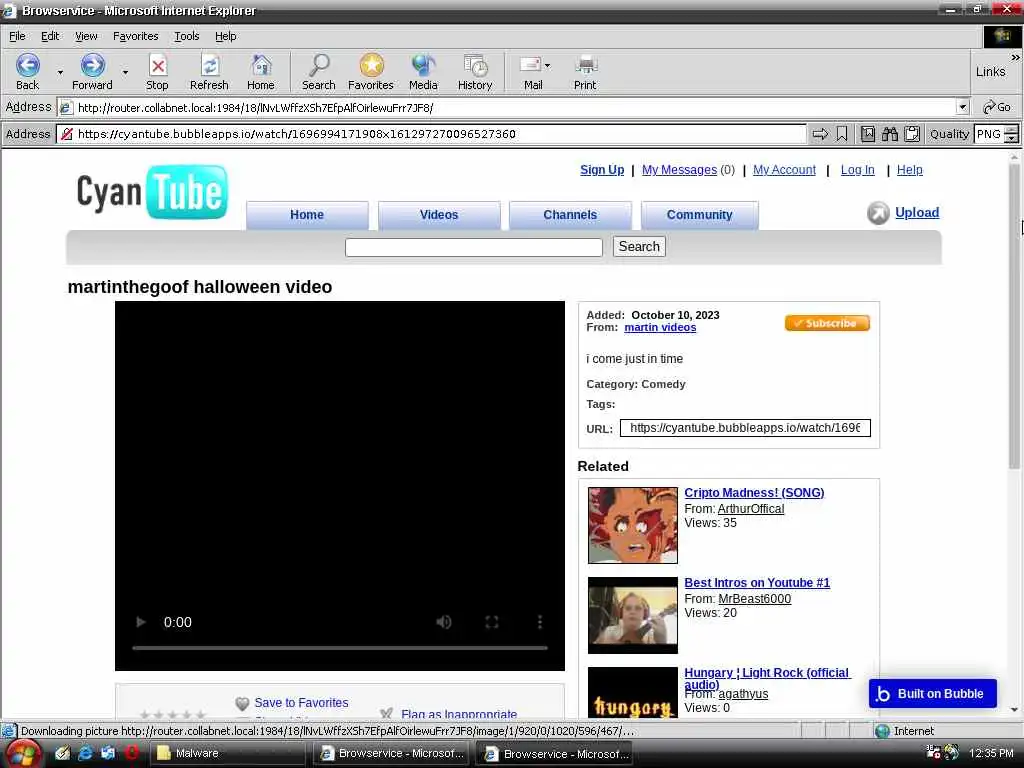Open the Search toolbar pane
The height and width of the screenshot is (768, 1024).
pos(319,72)
